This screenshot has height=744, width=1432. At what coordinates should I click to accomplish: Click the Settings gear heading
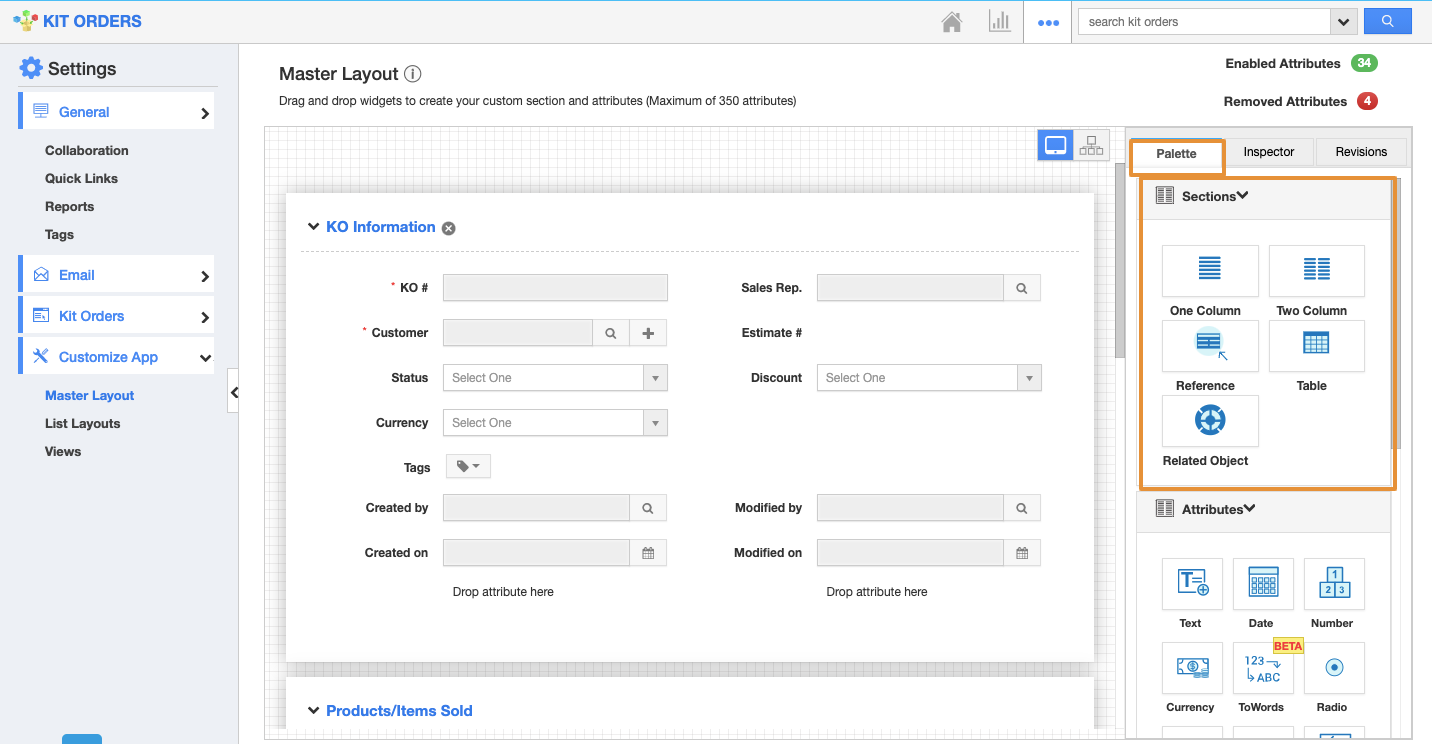(68, 68)
